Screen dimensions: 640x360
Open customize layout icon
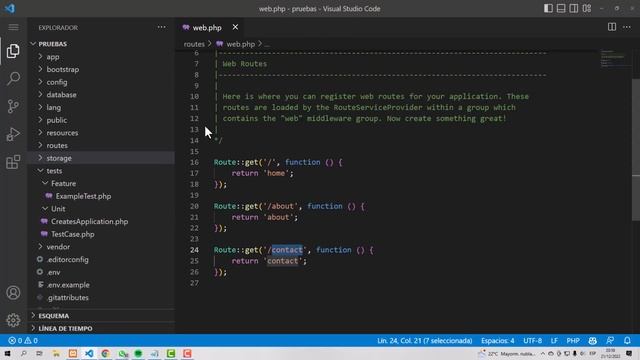[x=587, y=8]
